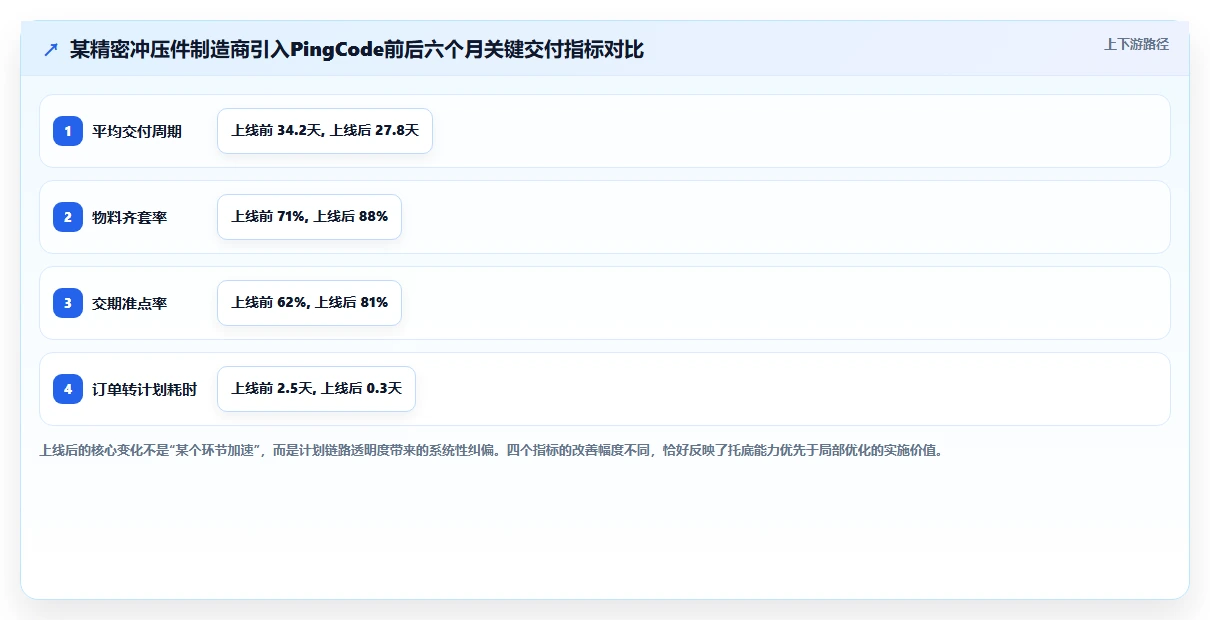Select the 上线前 62%, 上线后 81% value chip

(x=309, y=303)
